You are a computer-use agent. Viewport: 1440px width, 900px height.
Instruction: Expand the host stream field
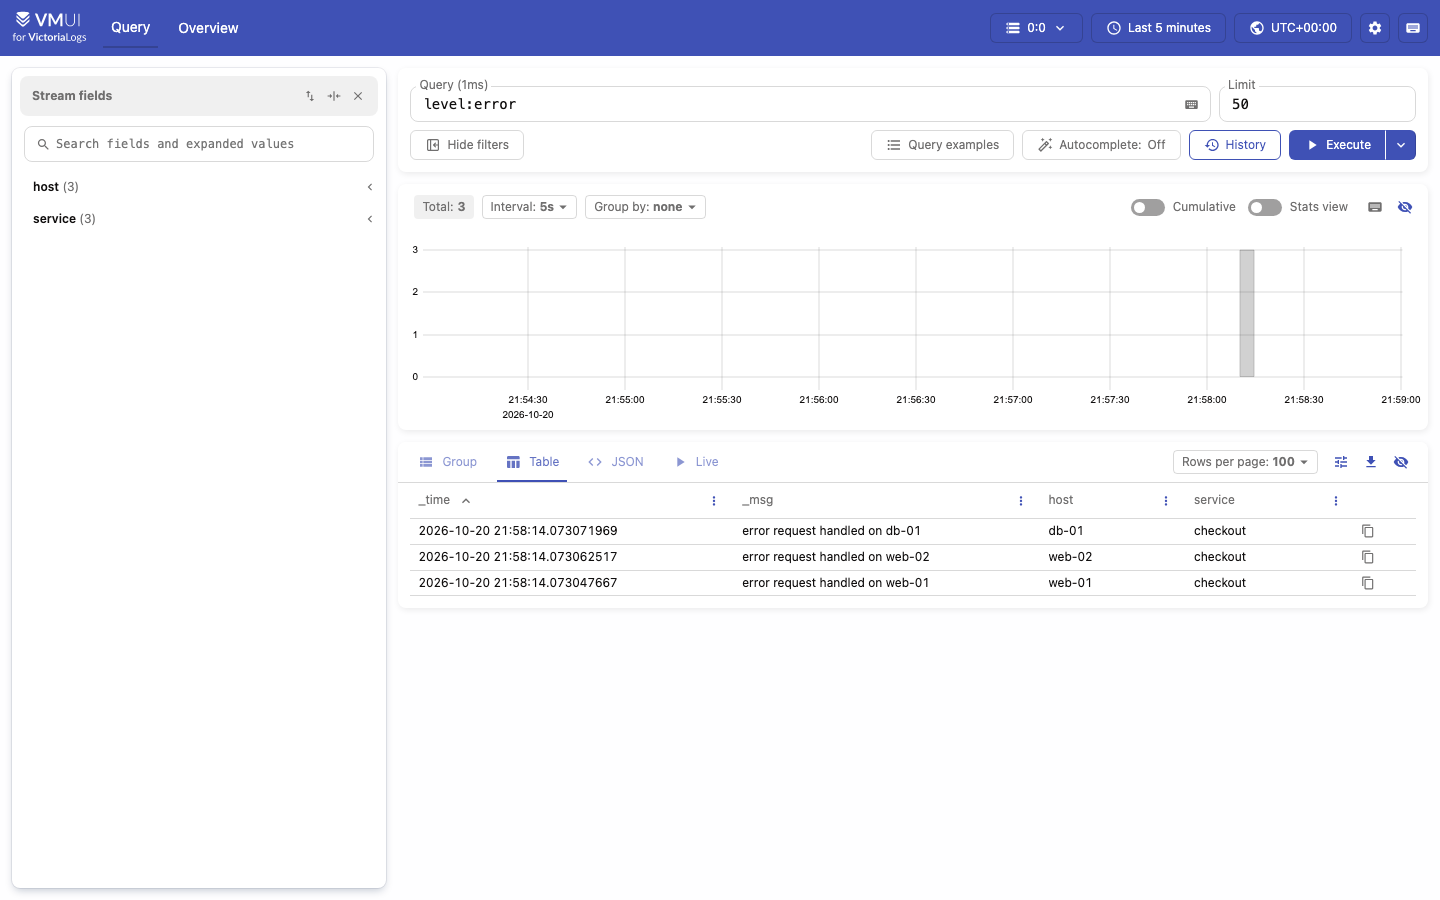coord(199,187)
